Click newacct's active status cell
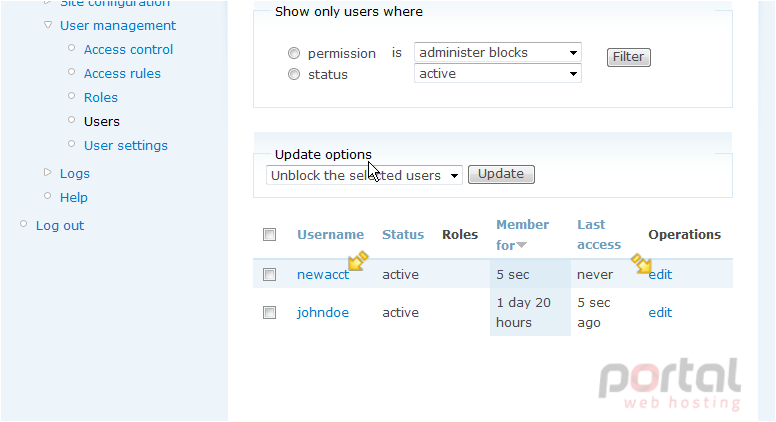Image resolution: width=776 pixels, height=422 pixels. (400, 275)
